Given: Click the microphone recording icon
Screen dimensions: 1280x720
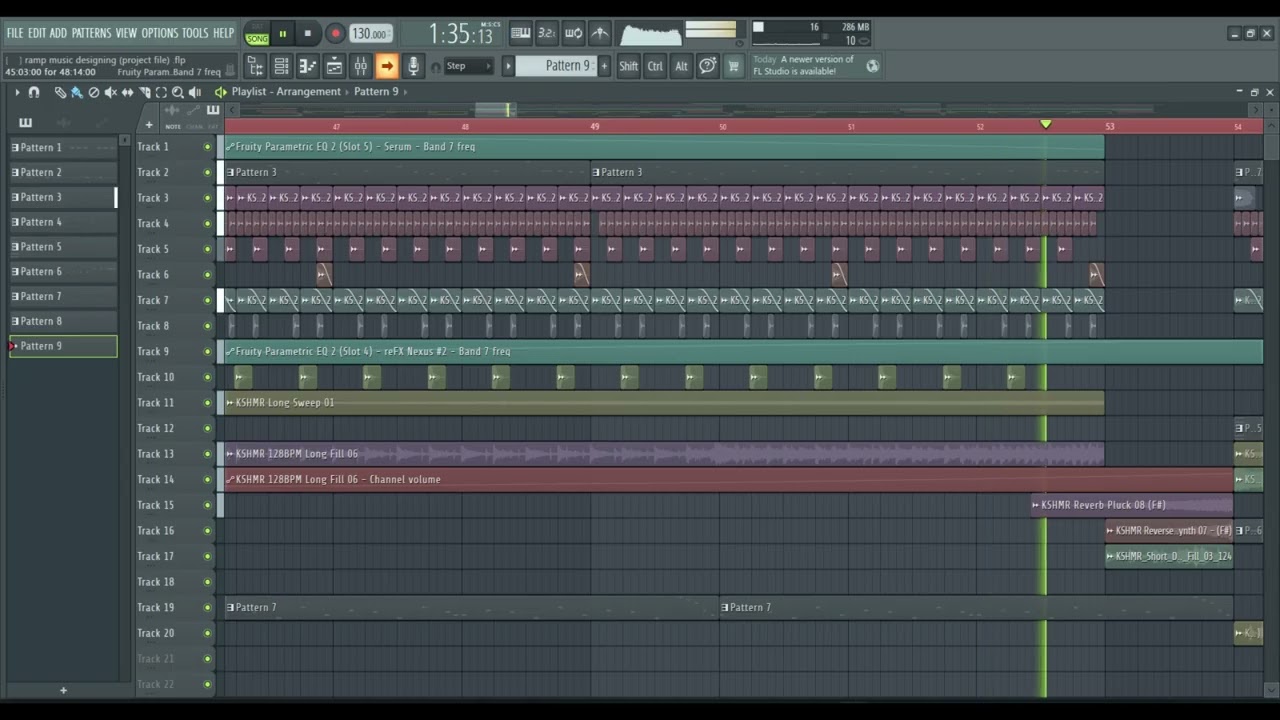Looking at the screenshot, I should pyautogui.click(x=413, y=66).
